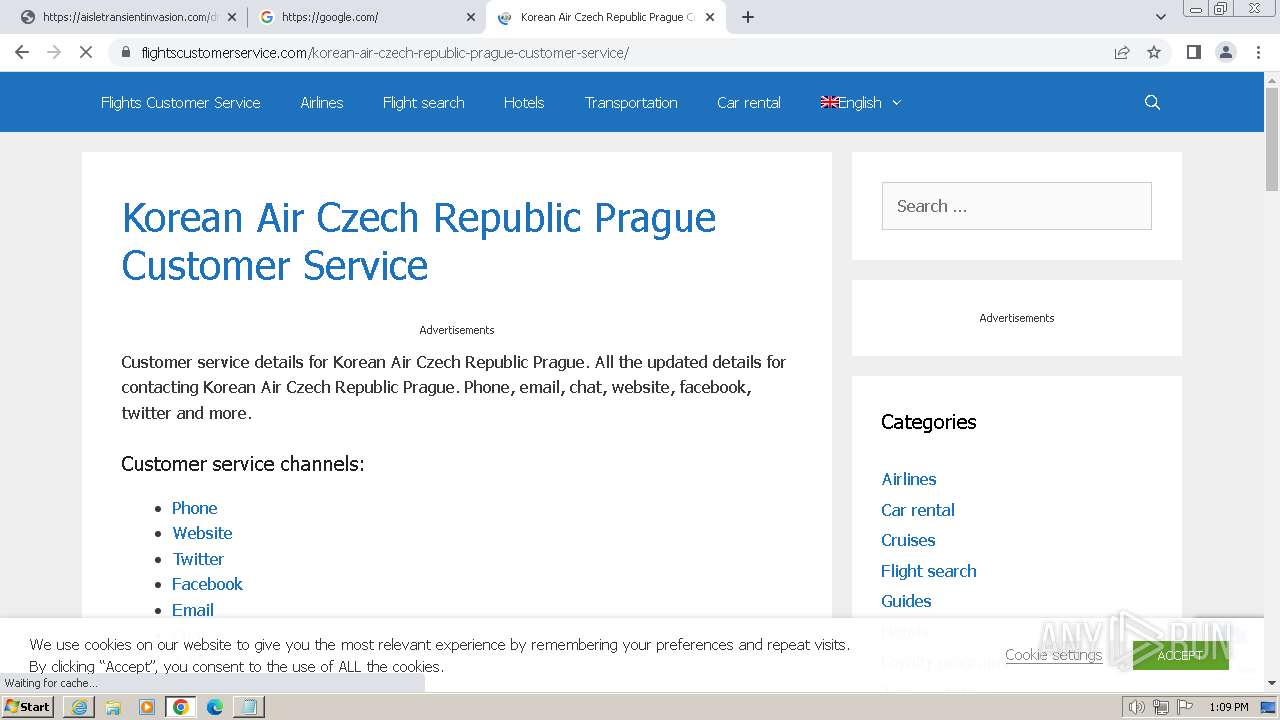Click the volume speaker tray icon

(x=1136, y=707)
